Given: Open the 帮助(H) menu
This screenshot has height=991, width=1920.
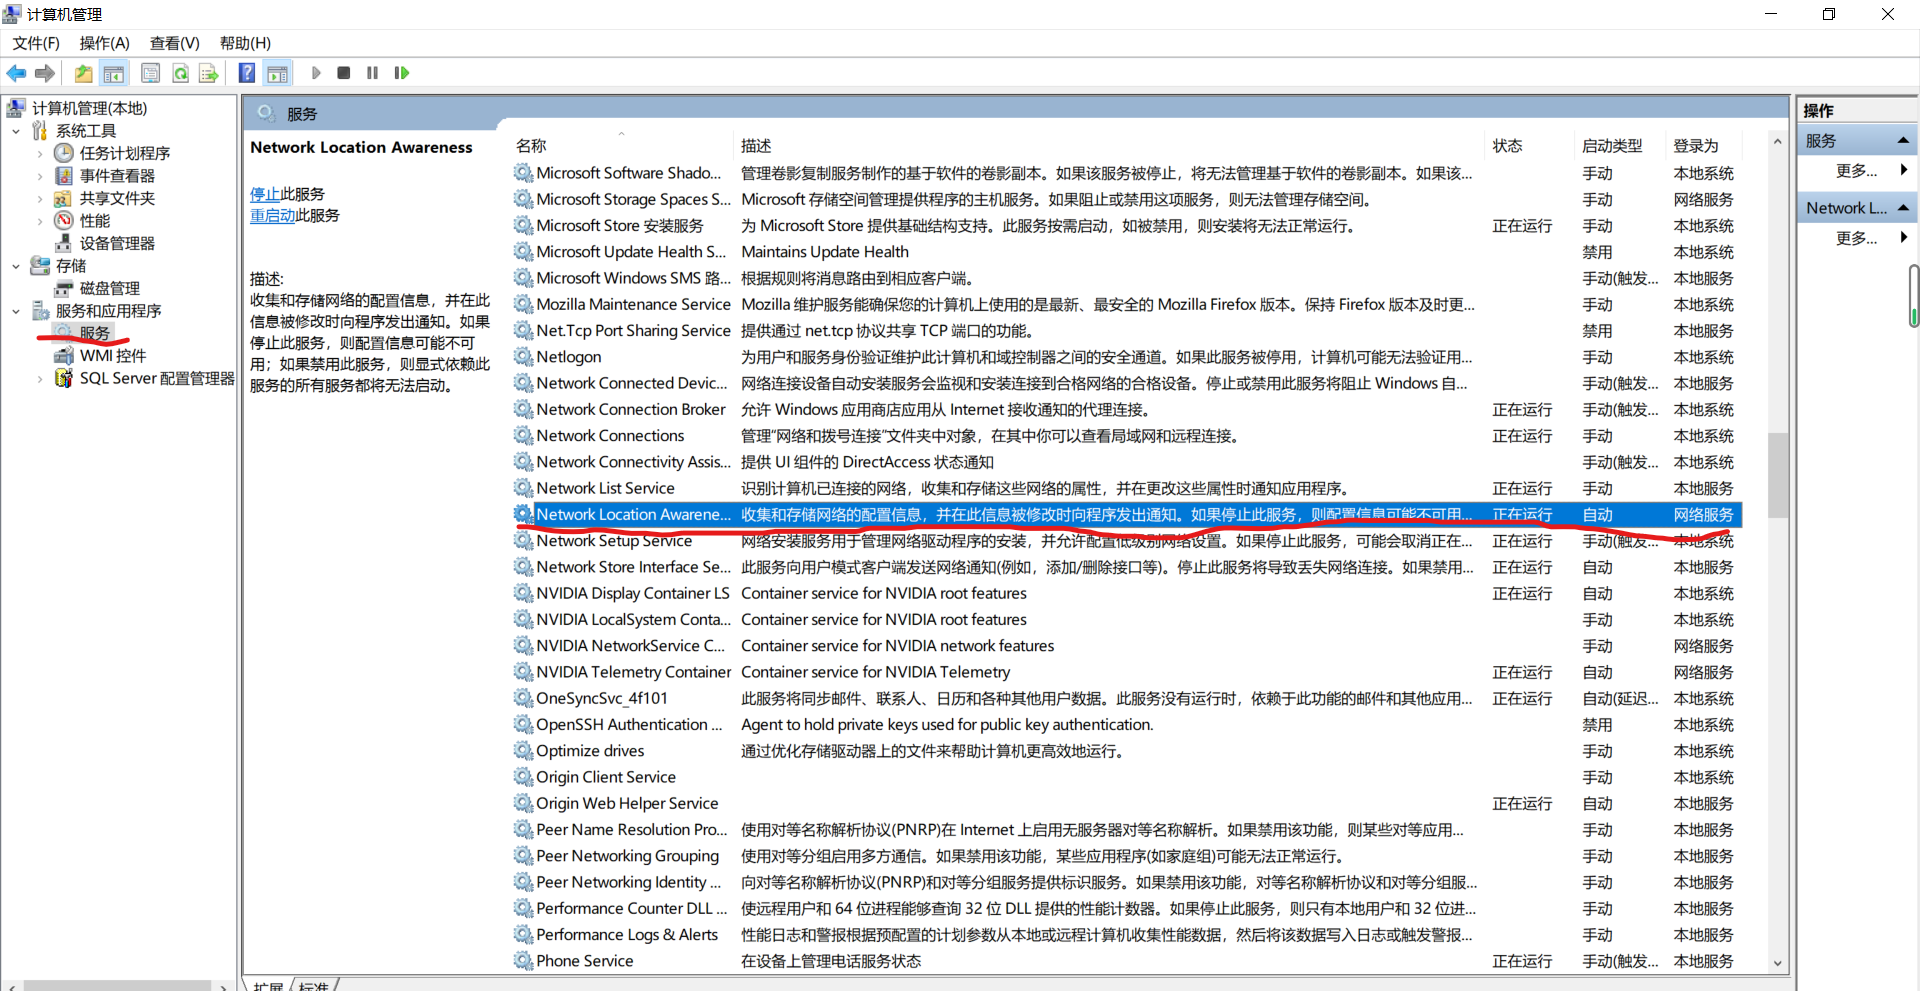Looking at the screenshot, I should (x=245, y=43).
